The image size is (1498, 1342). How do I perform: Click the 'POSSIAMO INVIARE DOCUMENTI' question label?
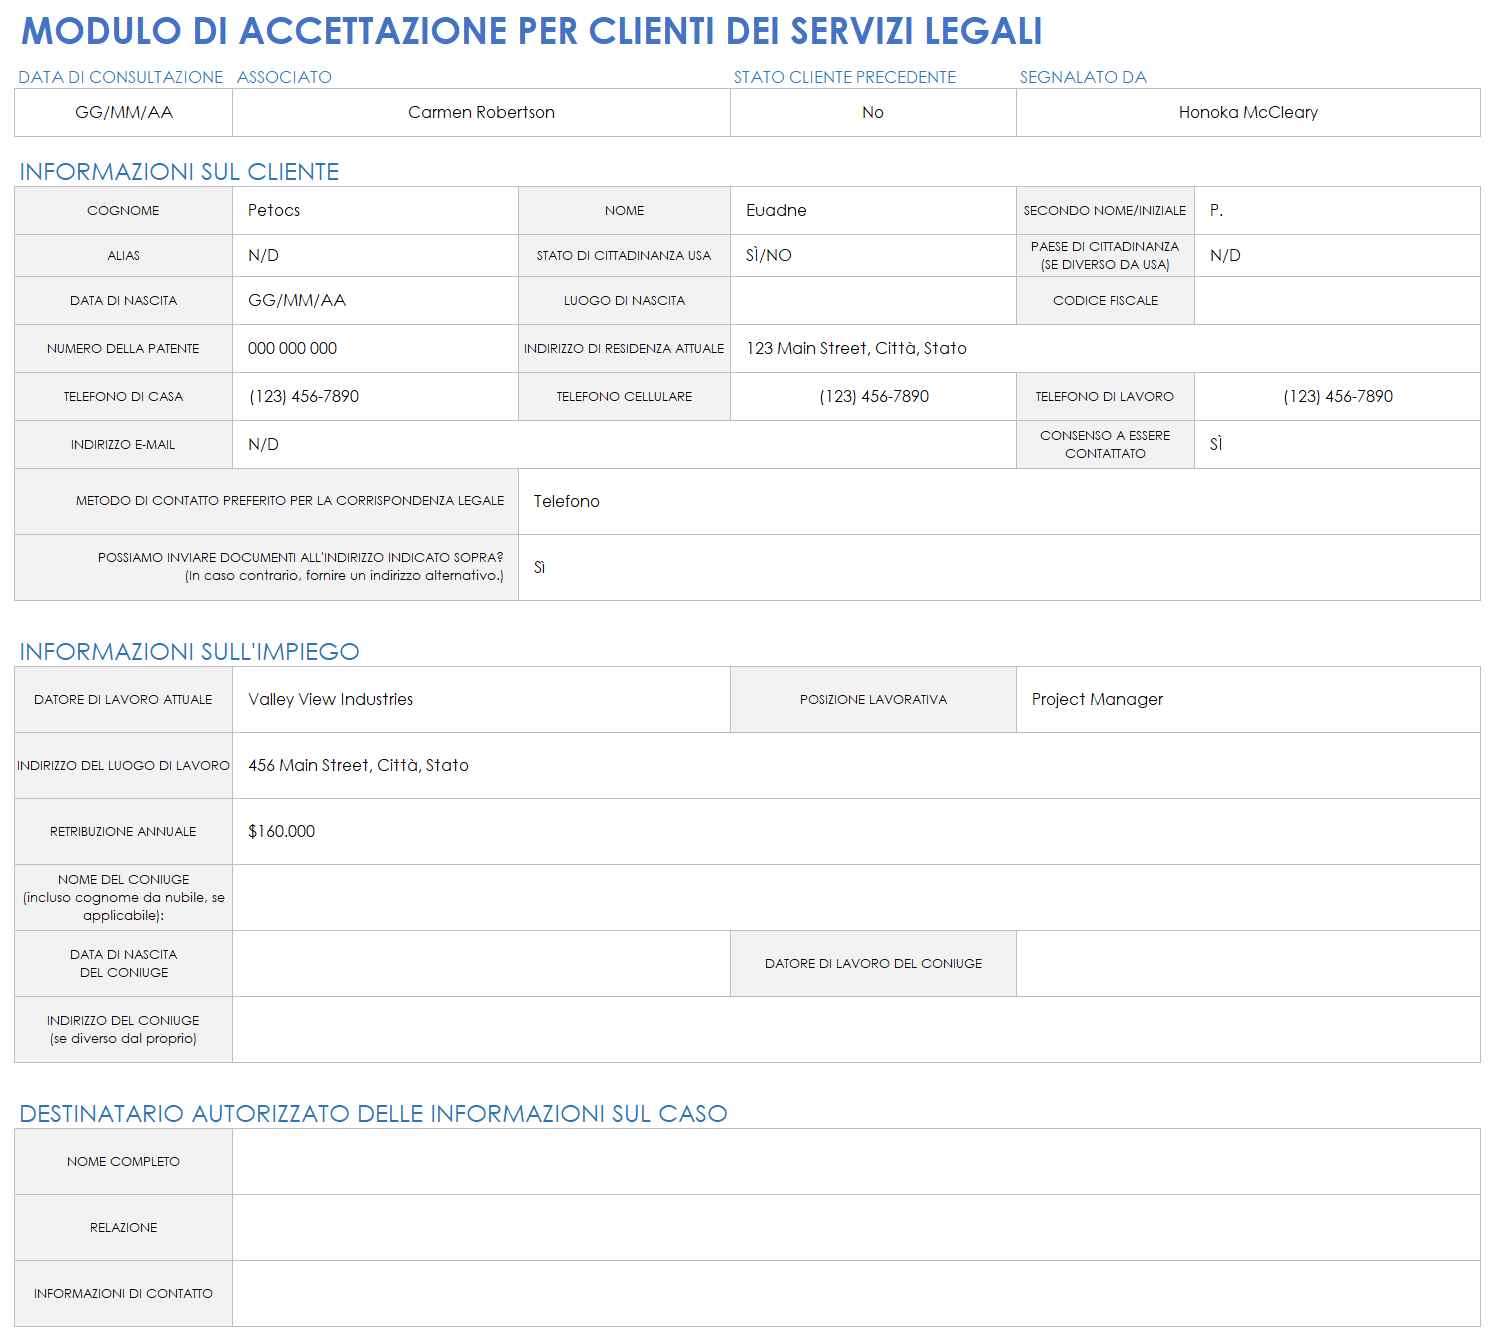(x=266, y=567)
